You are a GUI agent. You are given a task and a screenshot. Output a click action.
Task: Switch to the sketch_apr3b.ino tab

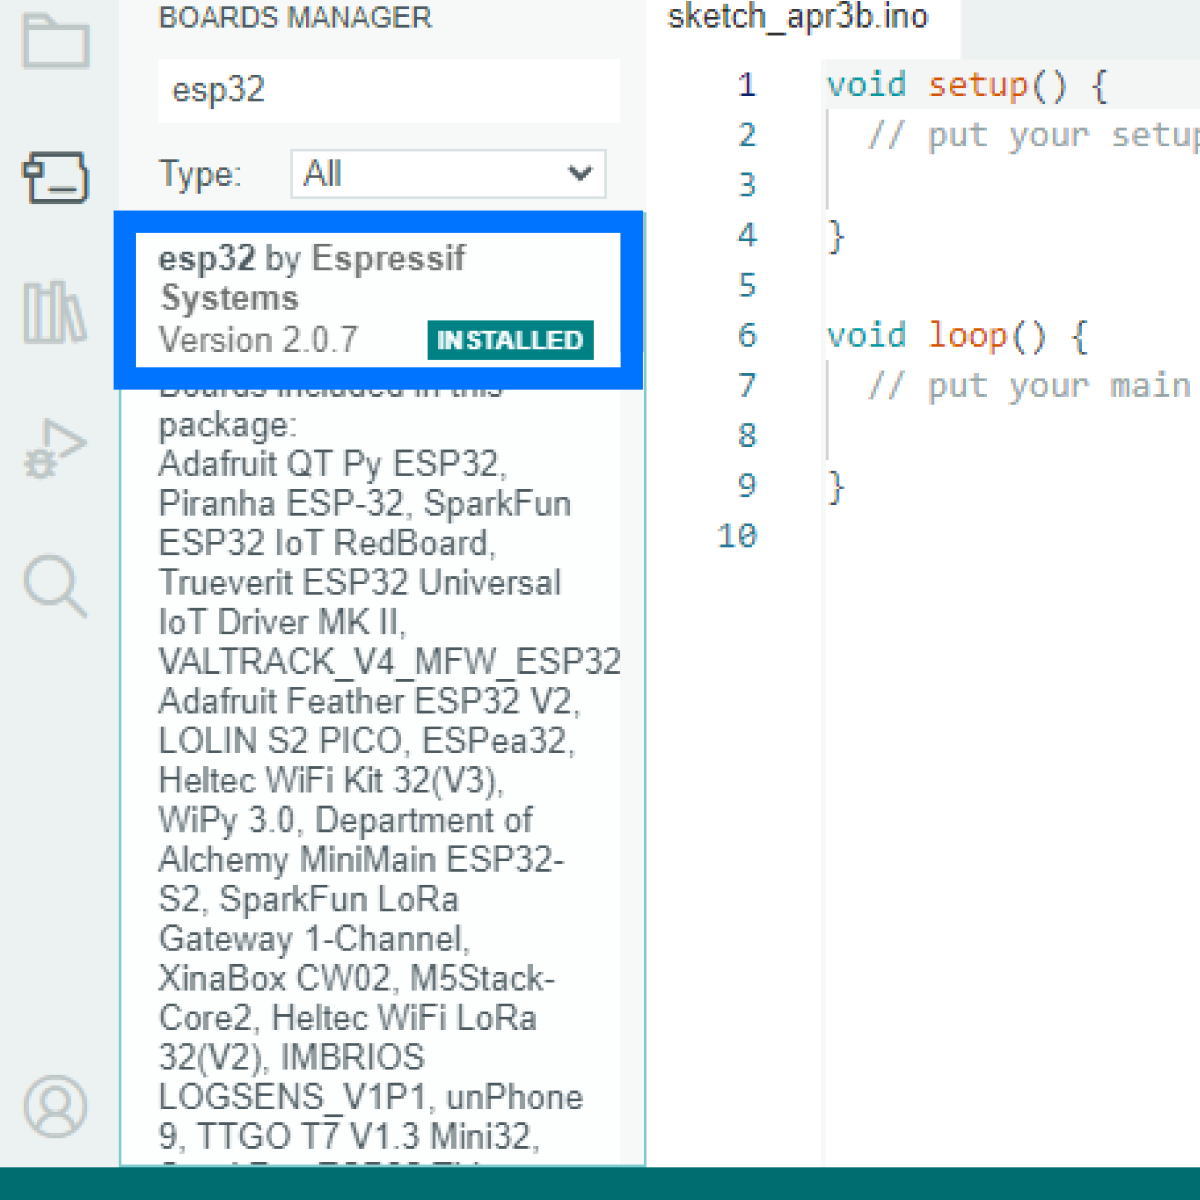tap(798, 17)
